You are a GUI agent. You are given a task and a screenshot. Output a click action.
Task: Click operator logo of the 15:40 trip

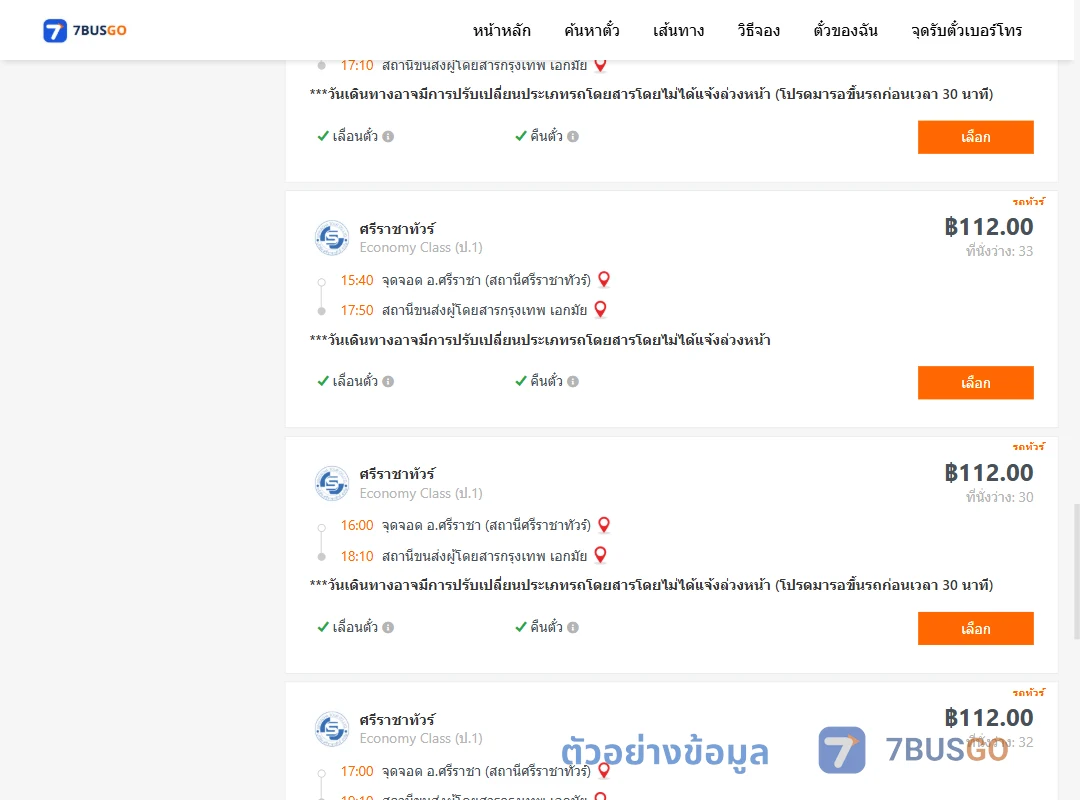coord(332,238)
